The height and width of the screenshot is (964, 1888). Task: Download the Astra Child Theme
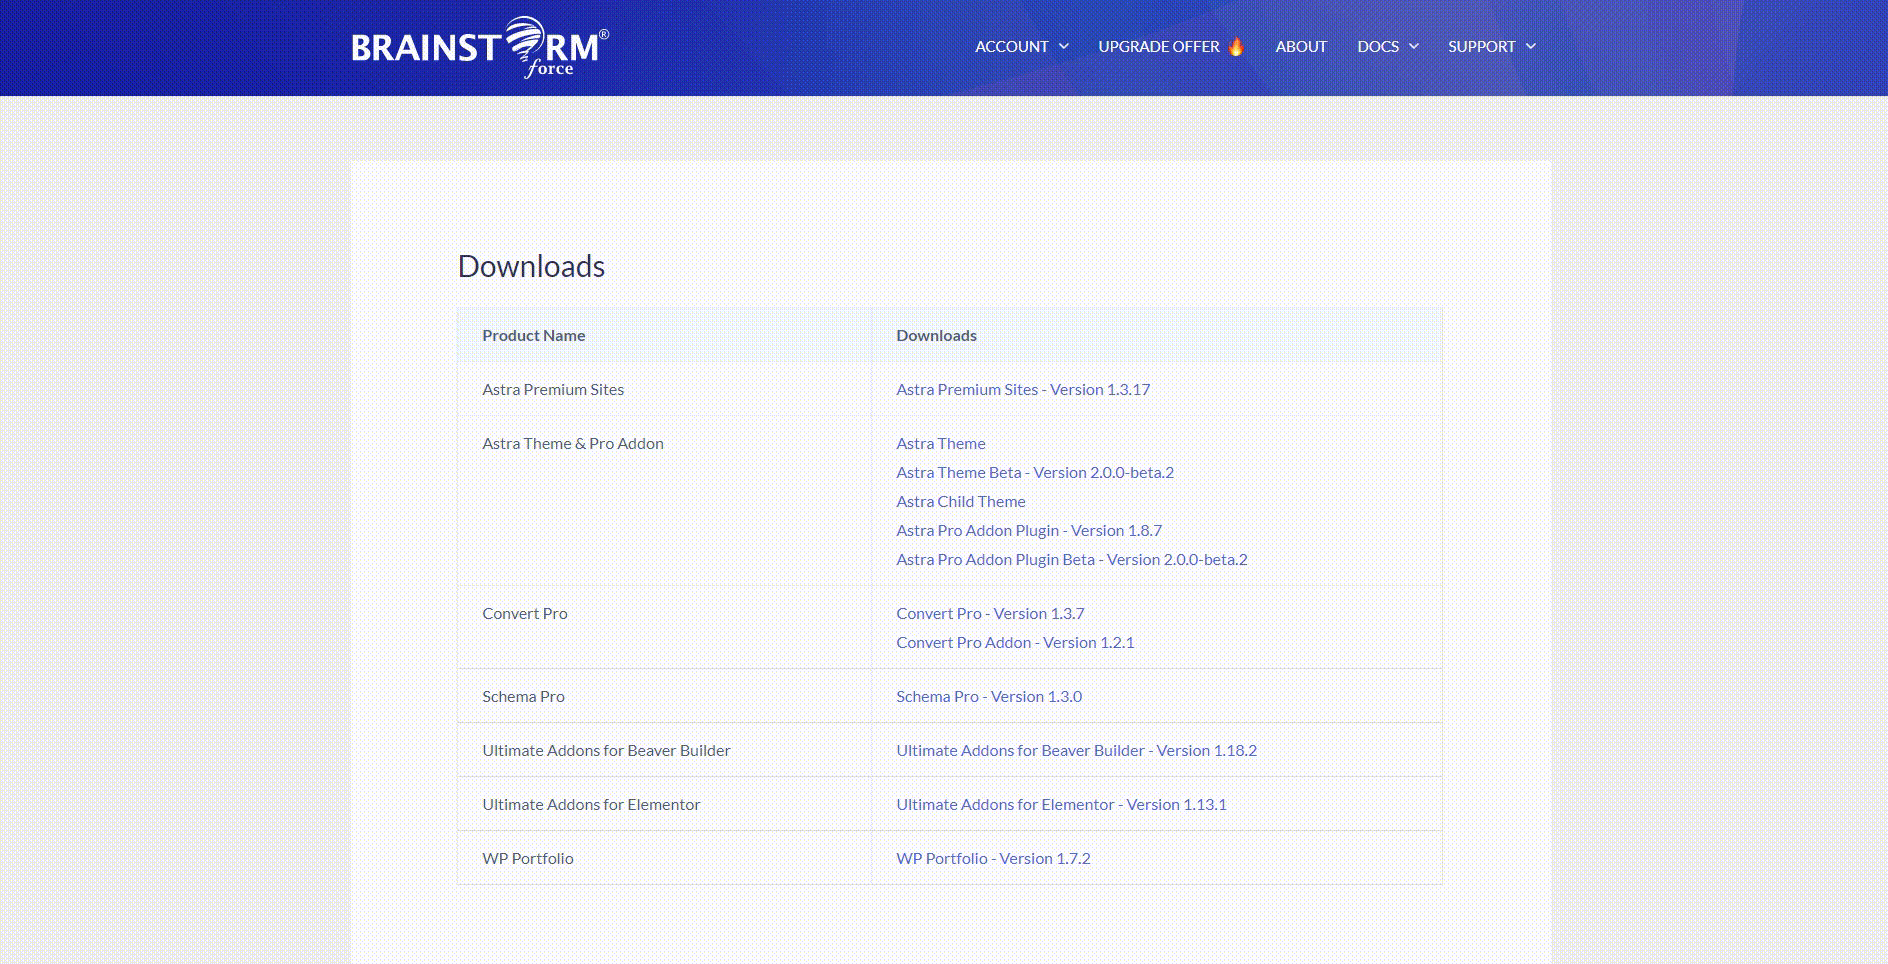click(x=961, y=501)
